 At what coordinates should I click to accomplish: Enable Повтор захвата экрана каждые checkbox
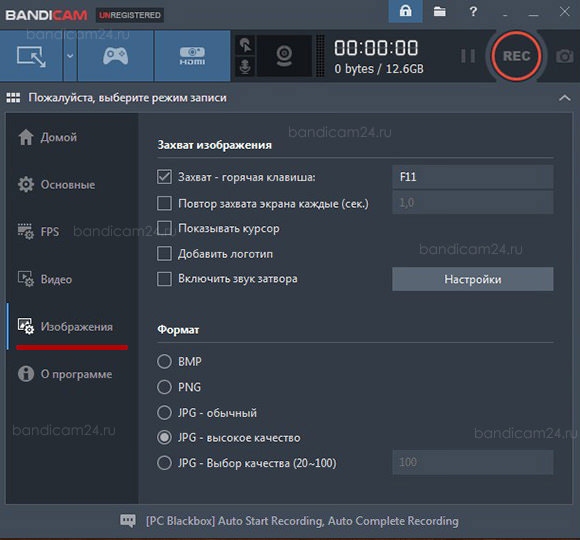[x=164, y=203]
